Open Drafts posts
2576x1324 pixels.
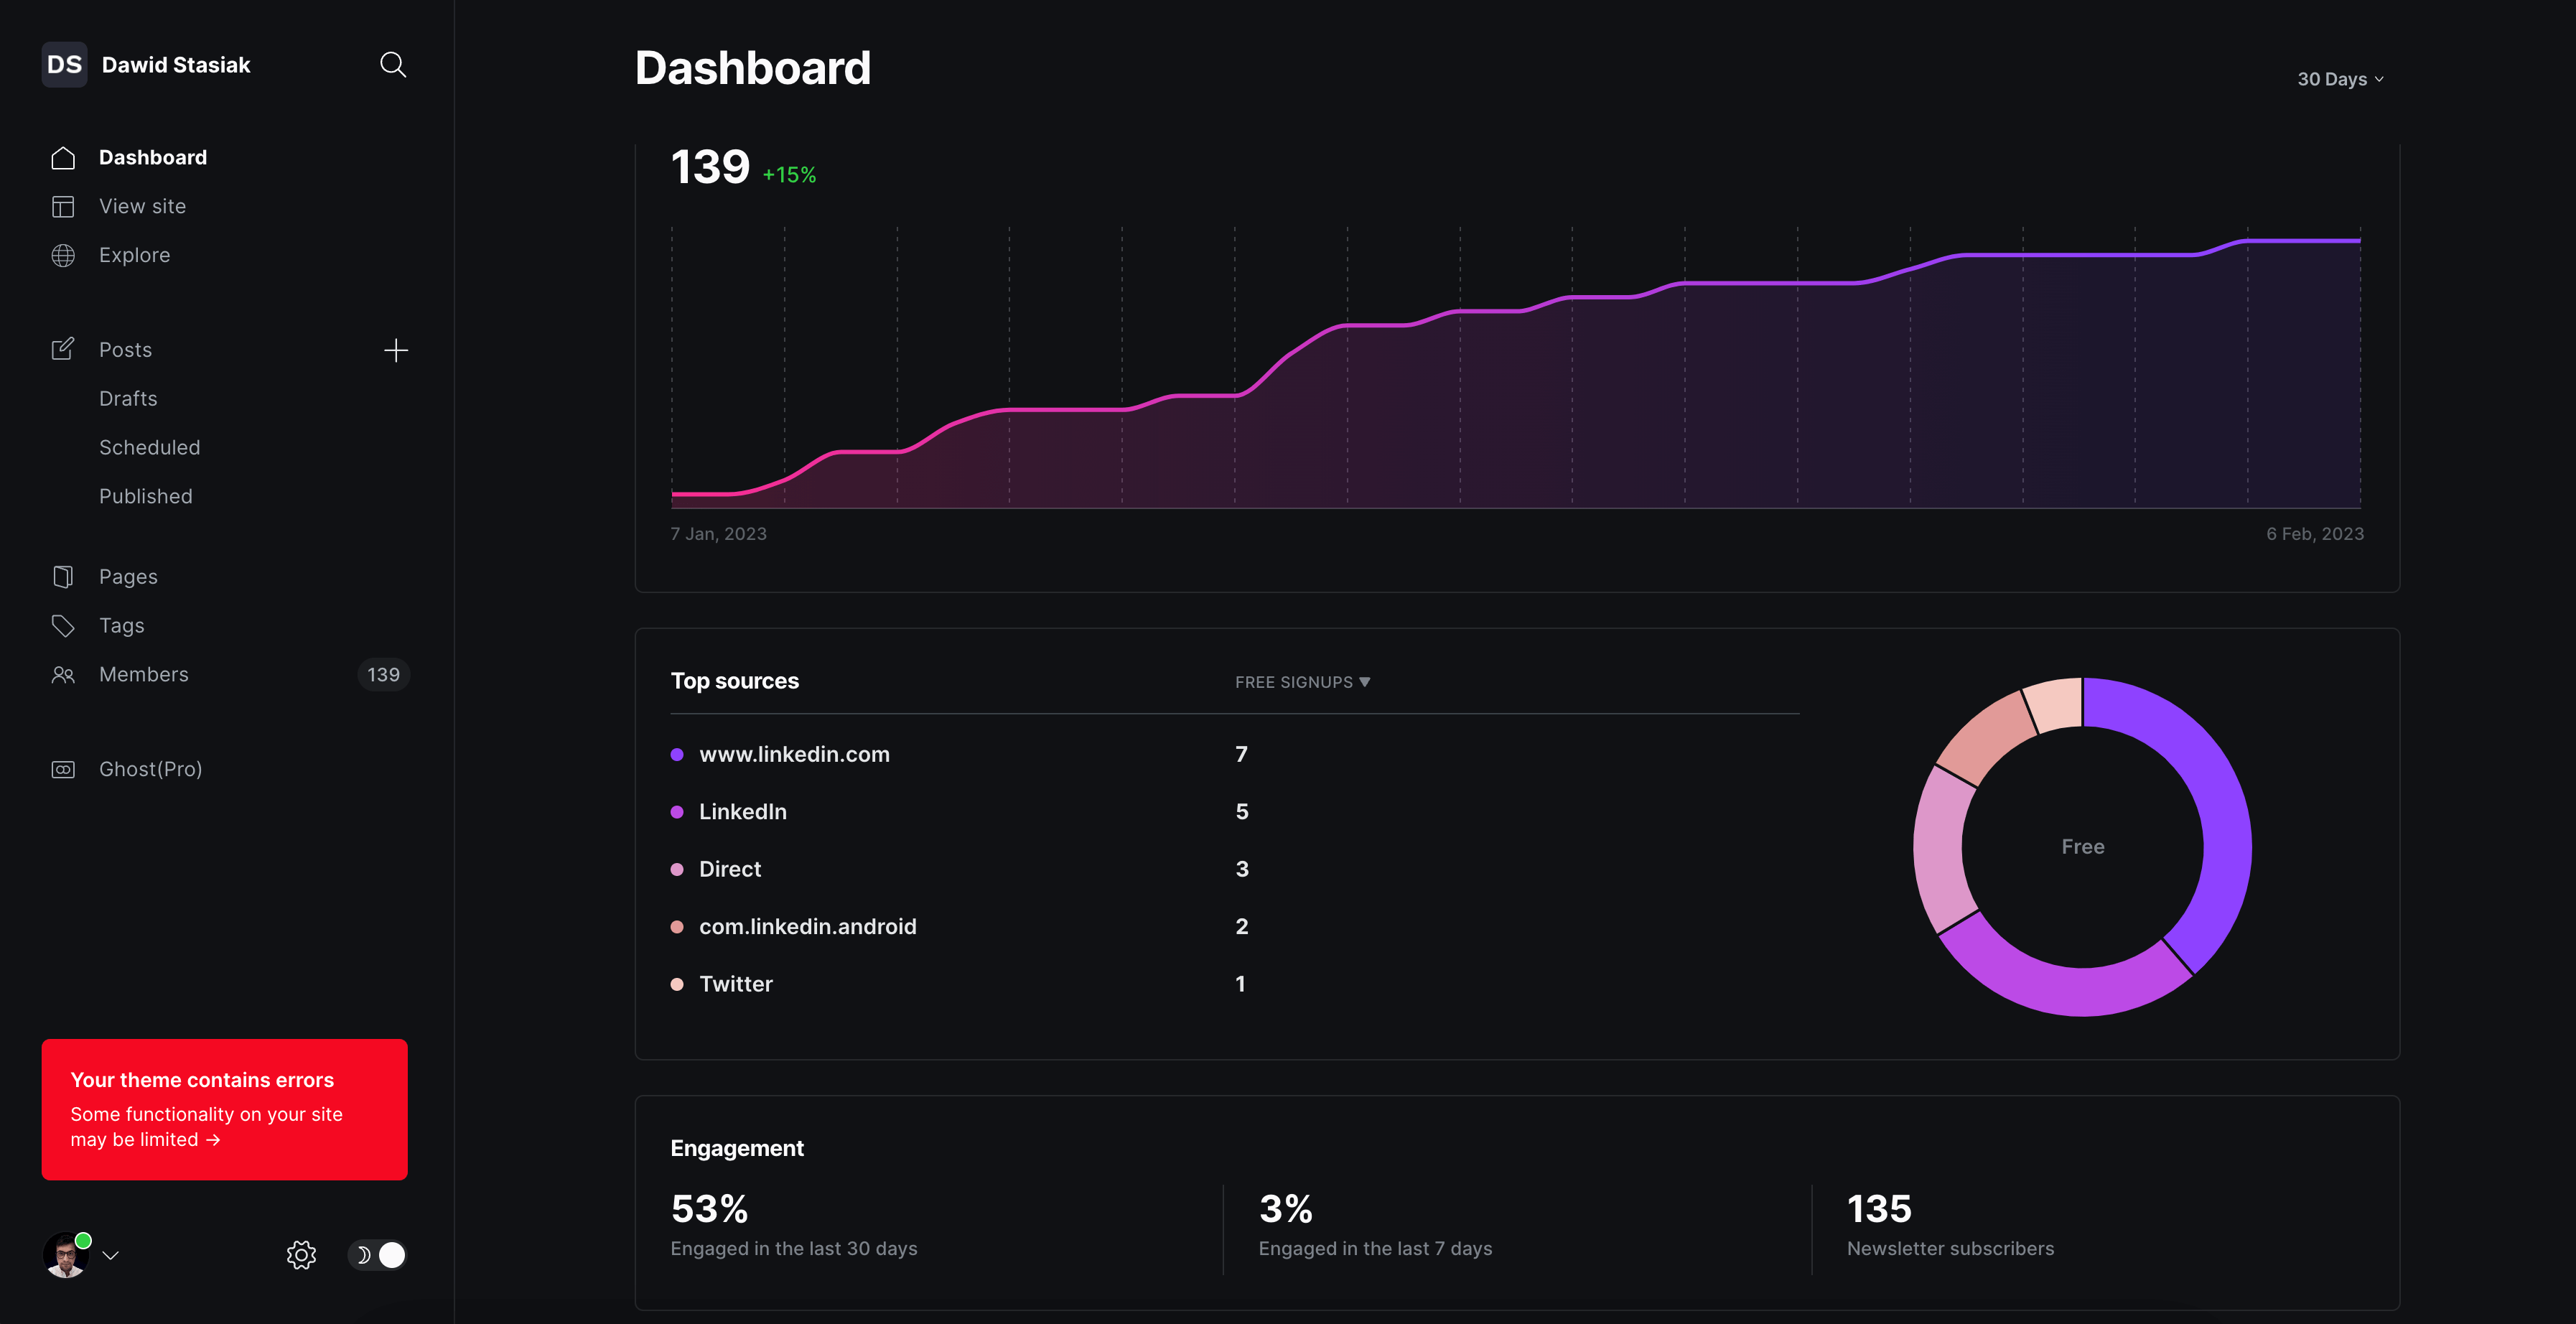[128, 399]
